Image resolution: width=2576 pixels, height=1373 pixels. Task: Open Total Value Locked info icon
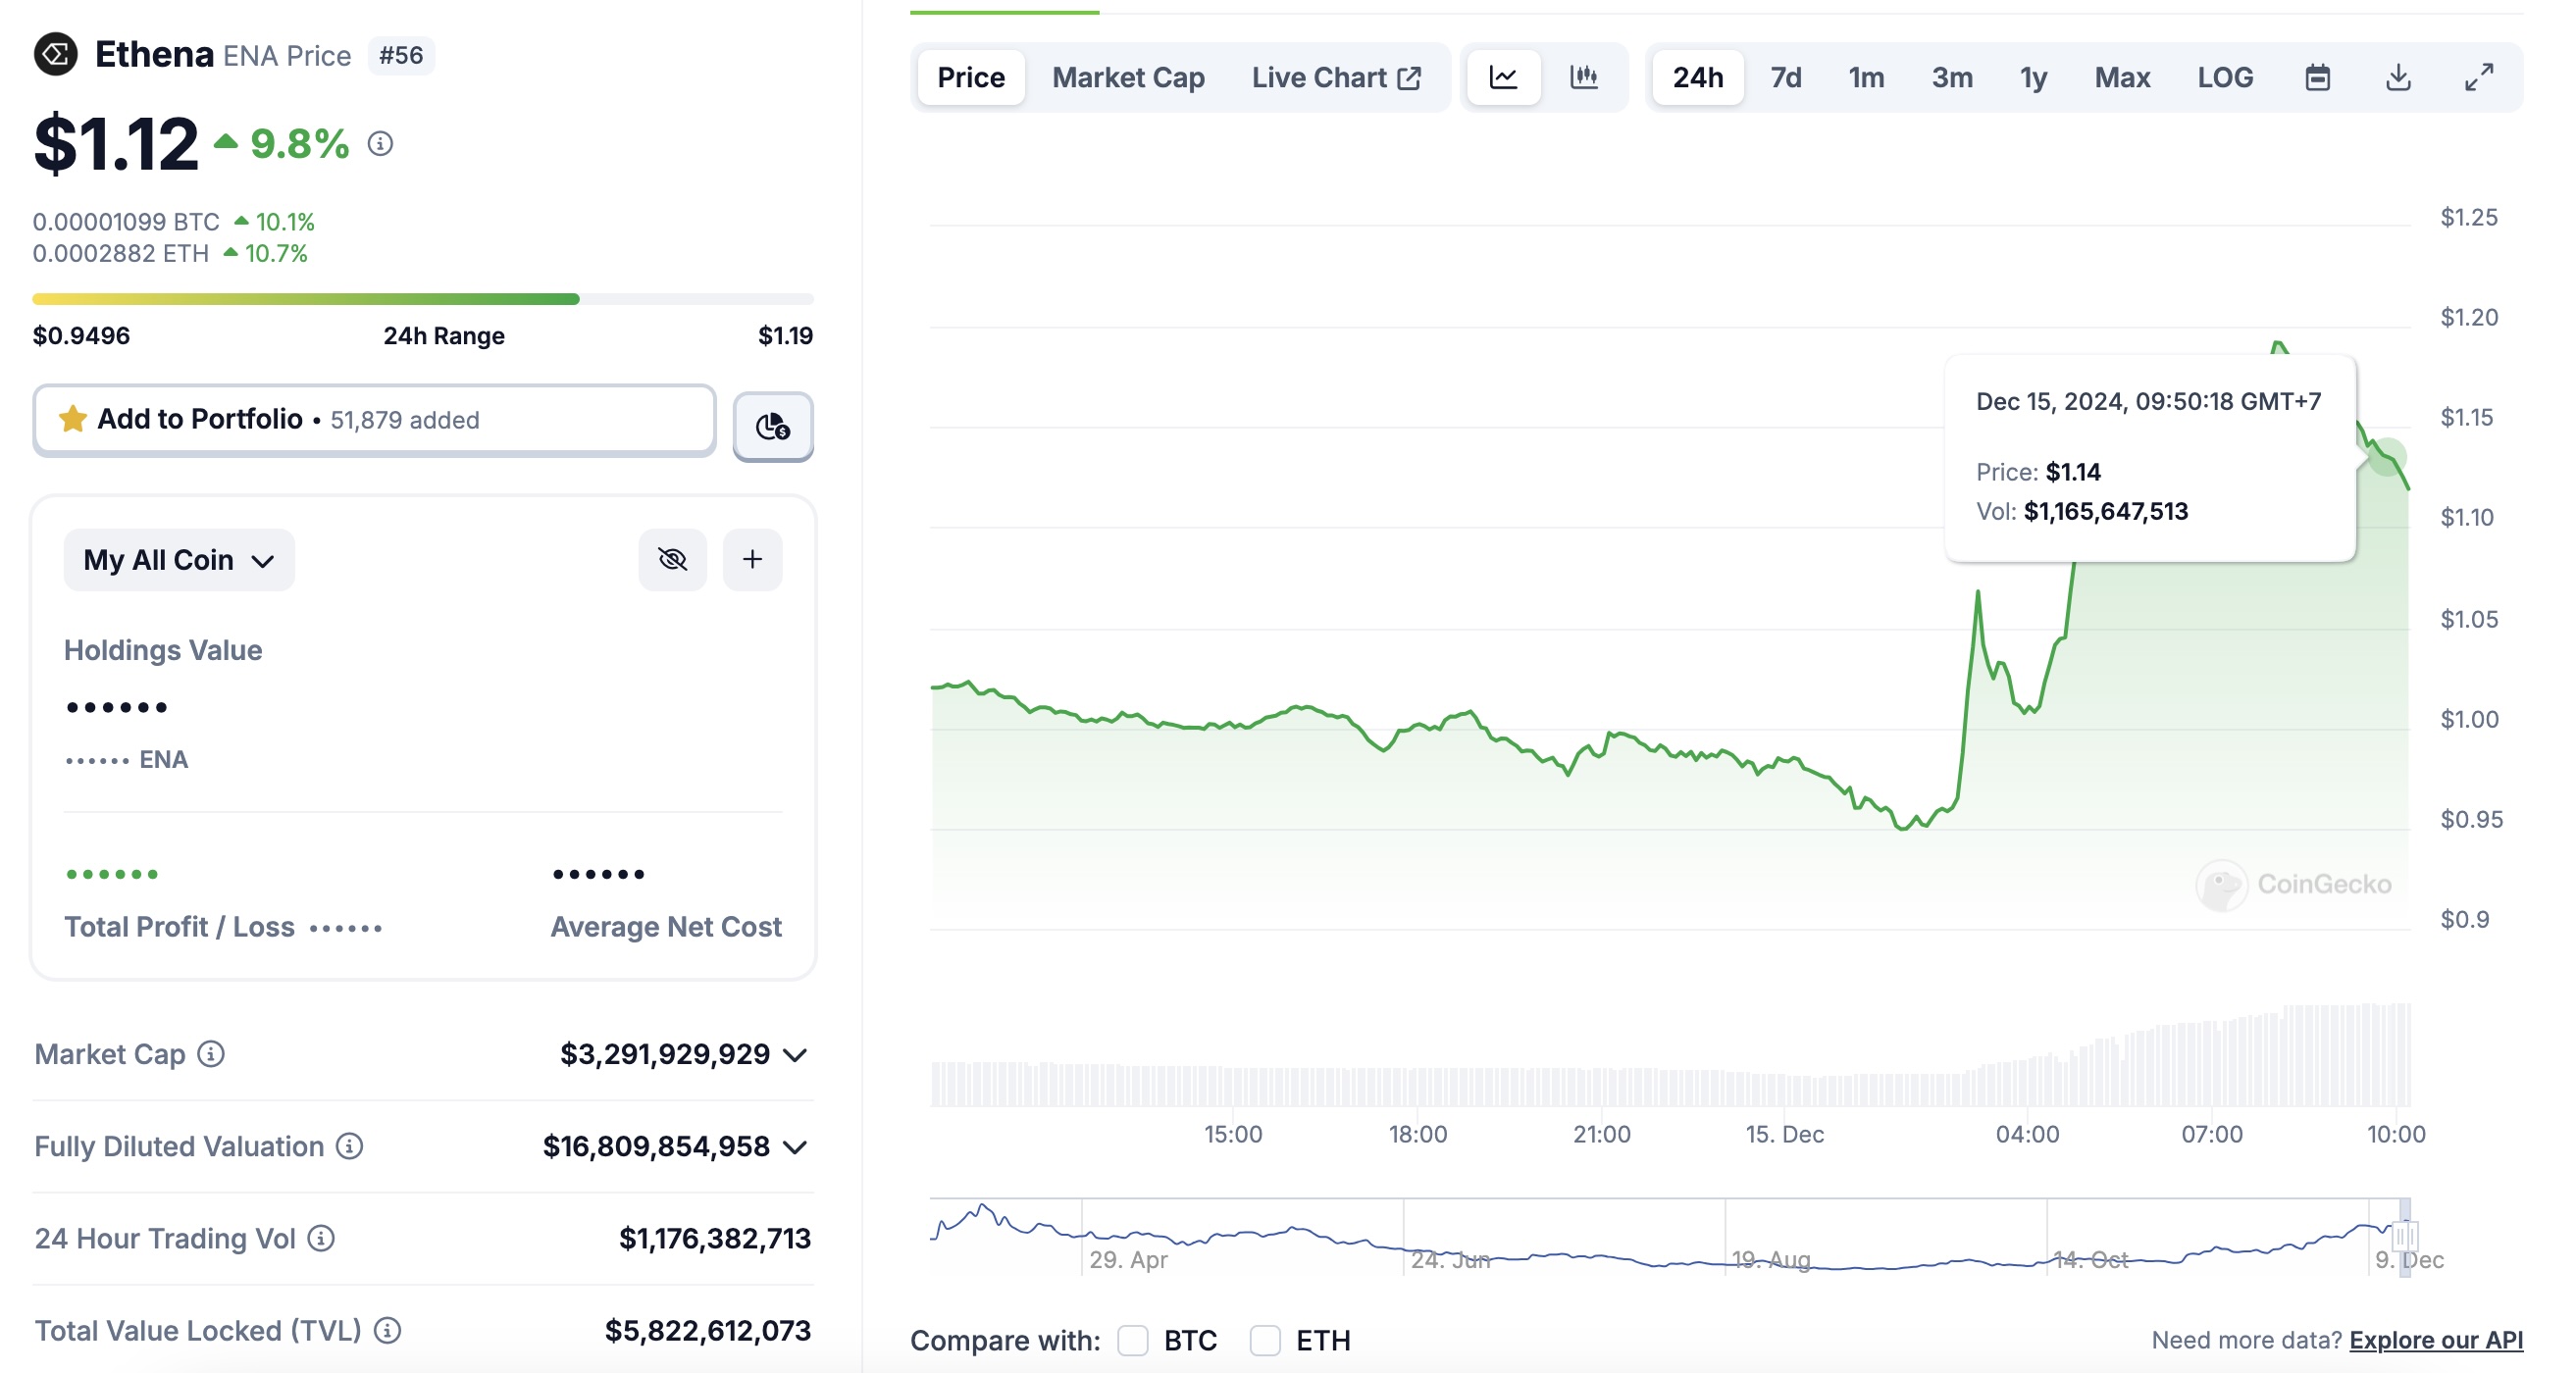[x=388, y=1331]
